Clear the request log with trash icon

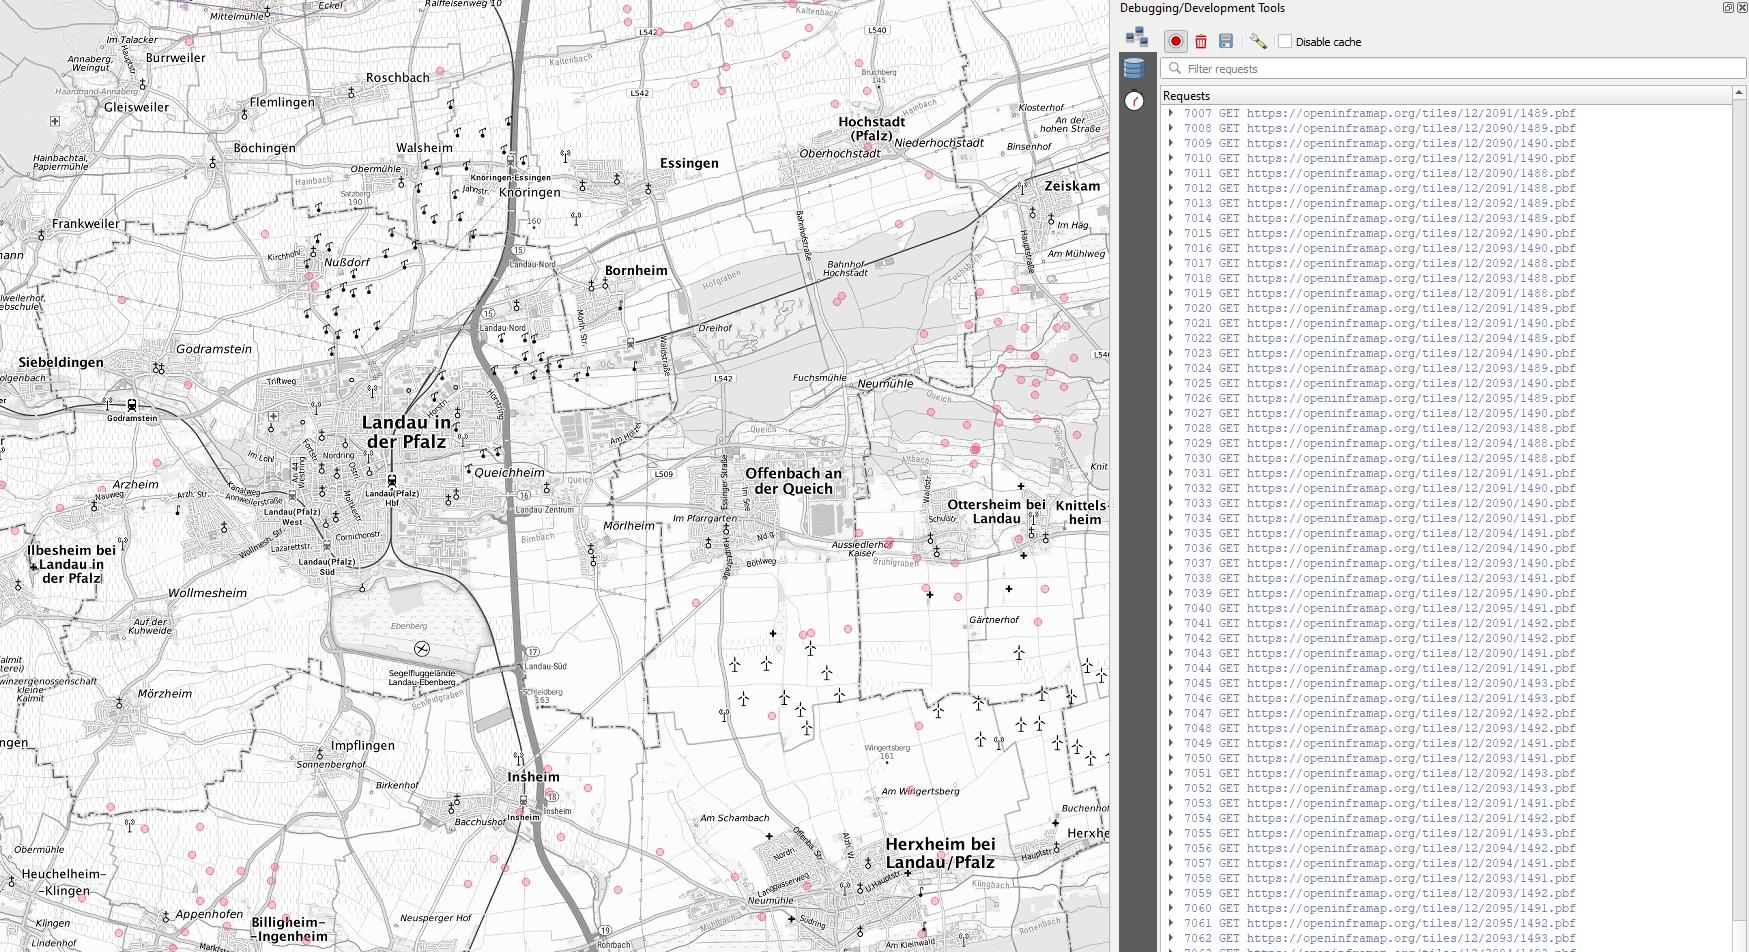tap(1201, 41)
